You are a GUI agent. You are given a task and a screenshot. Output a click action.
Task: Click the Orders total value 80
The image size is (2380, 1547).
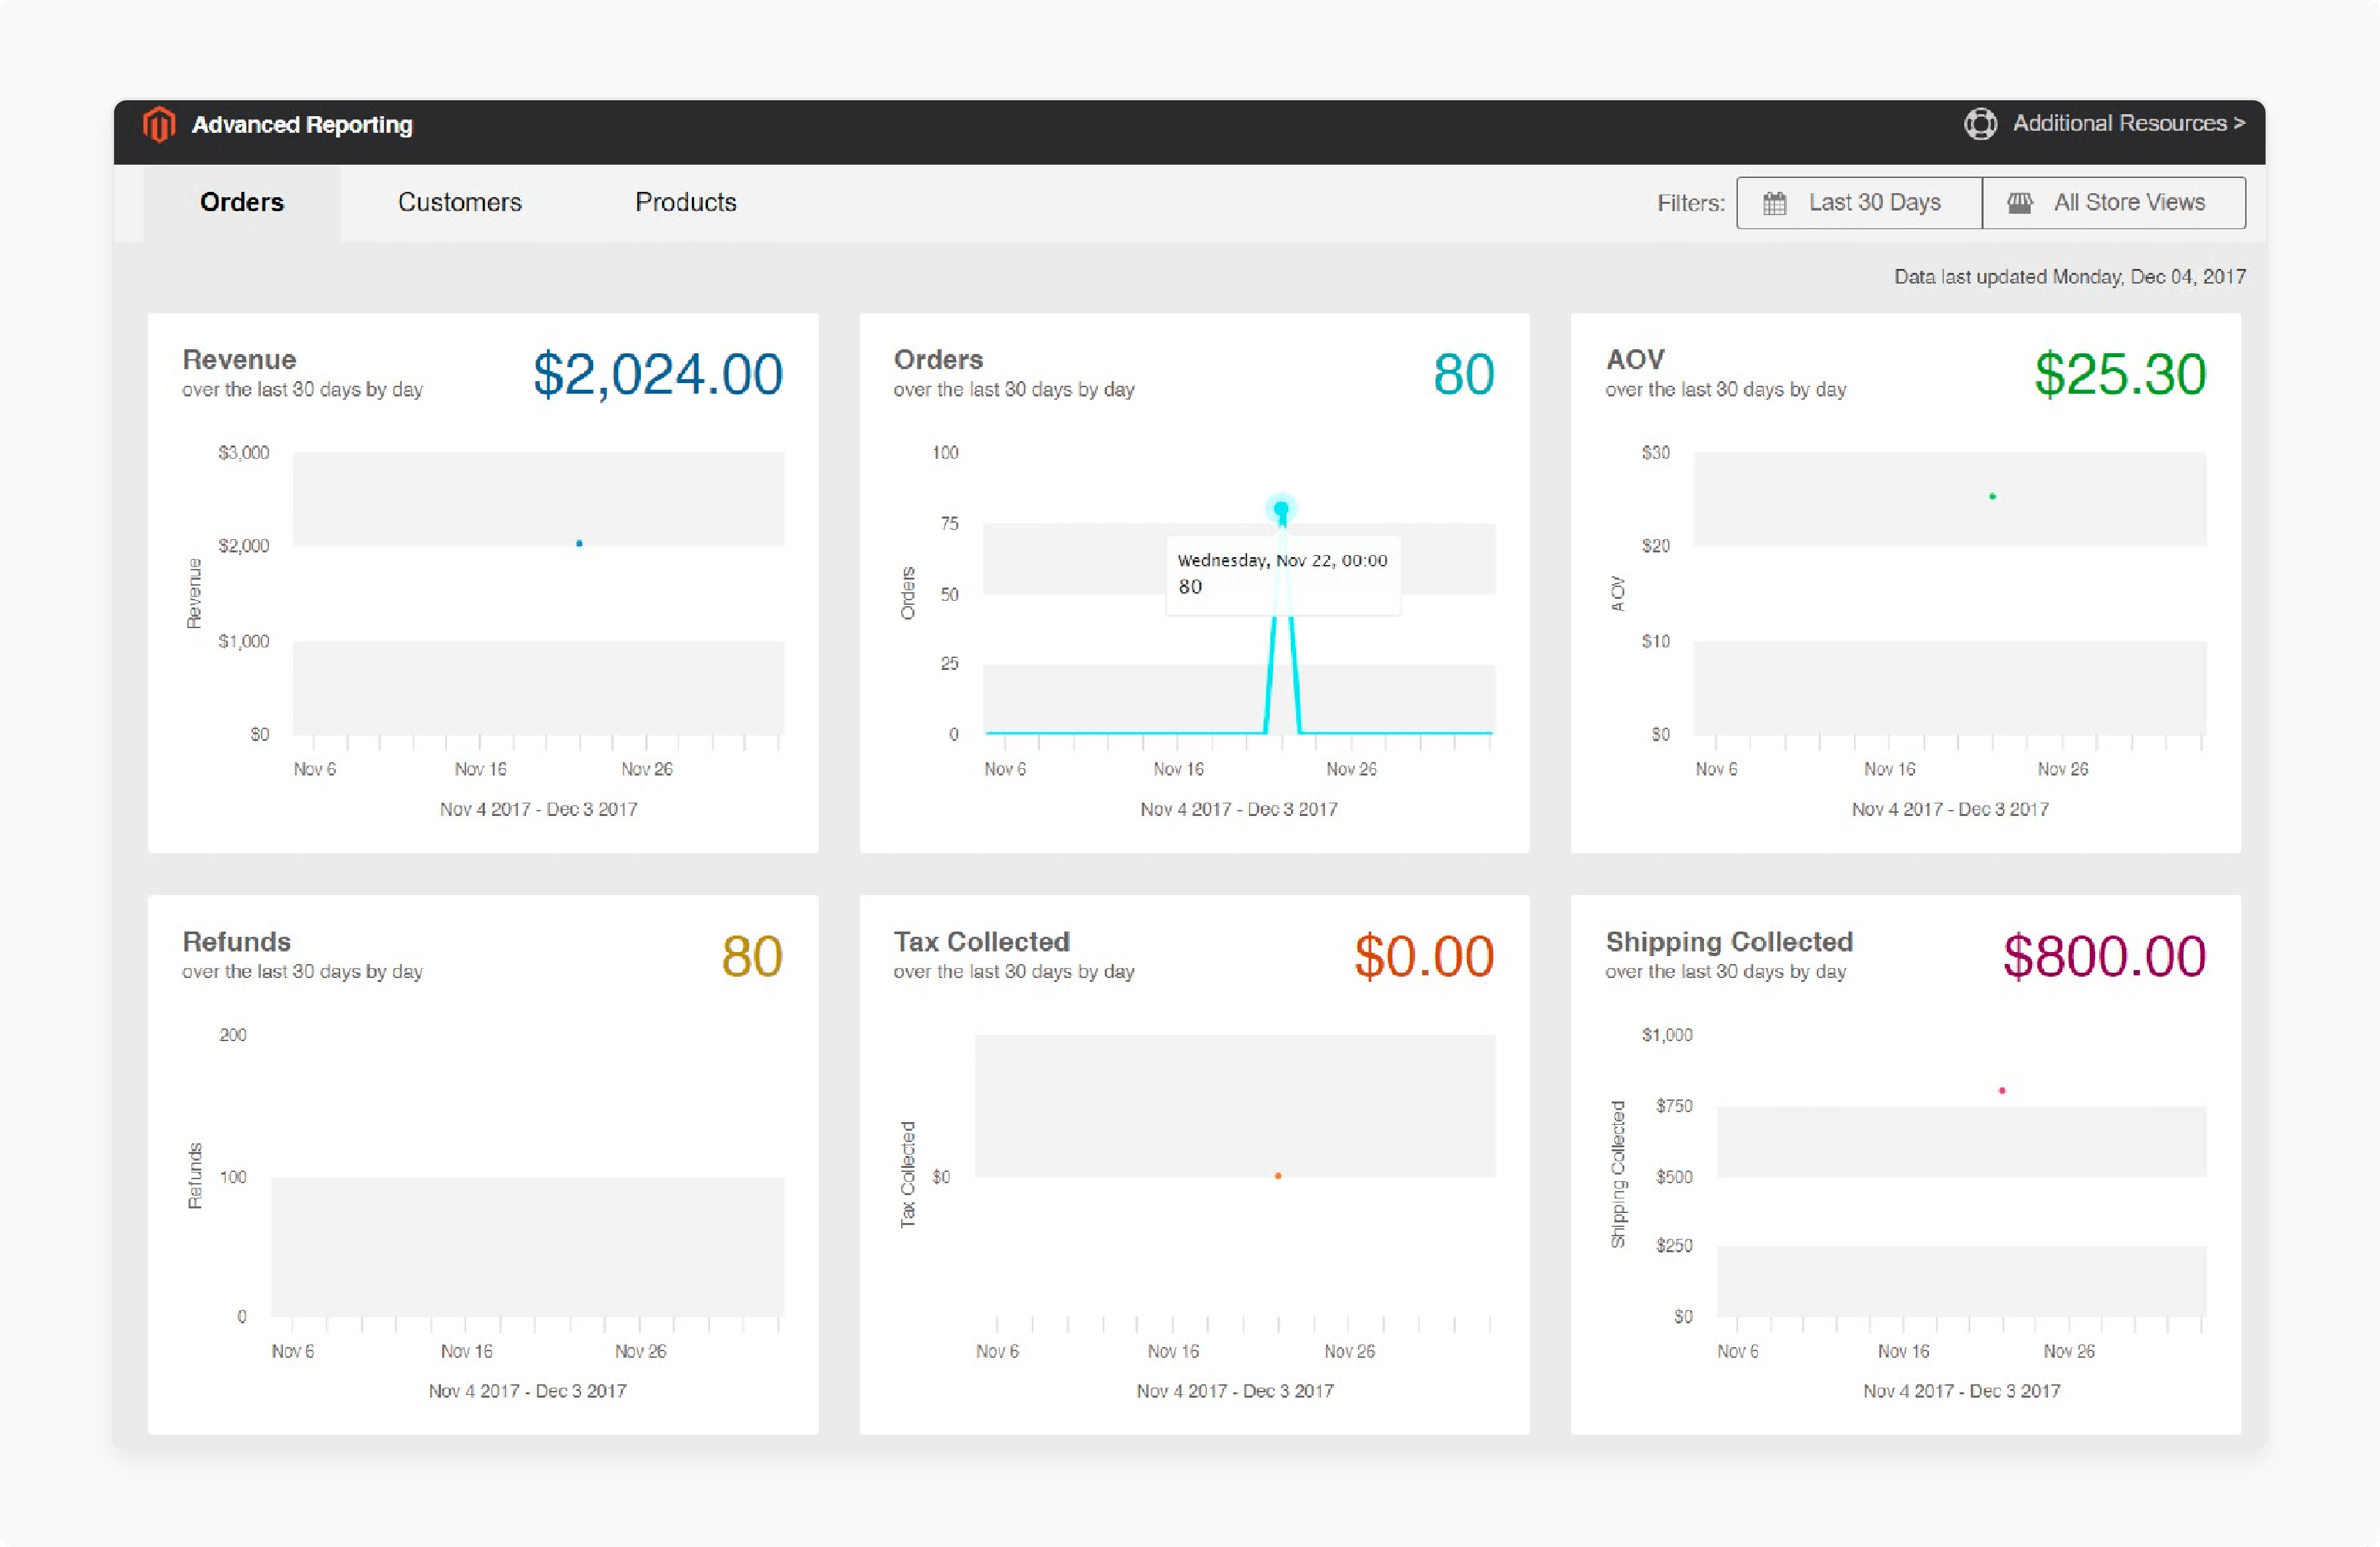(x=1464, y=374)
